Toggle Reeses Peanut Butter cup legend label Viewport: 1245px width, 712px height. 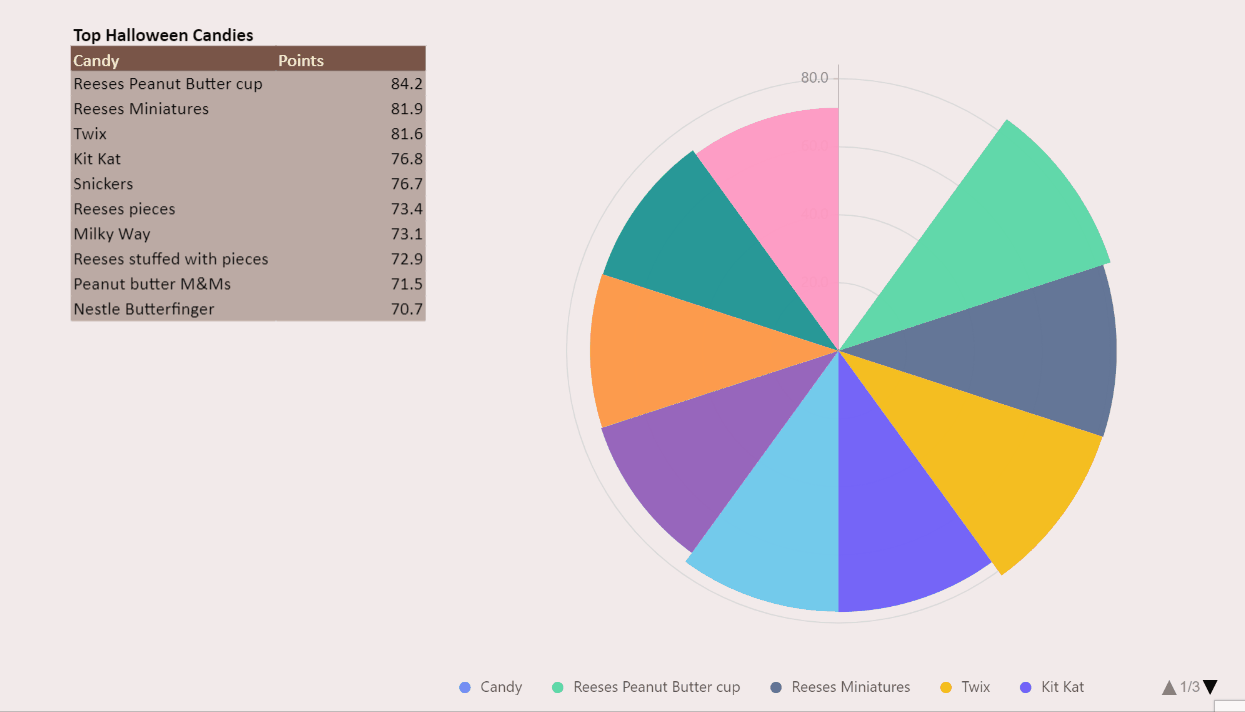[657, 687]
